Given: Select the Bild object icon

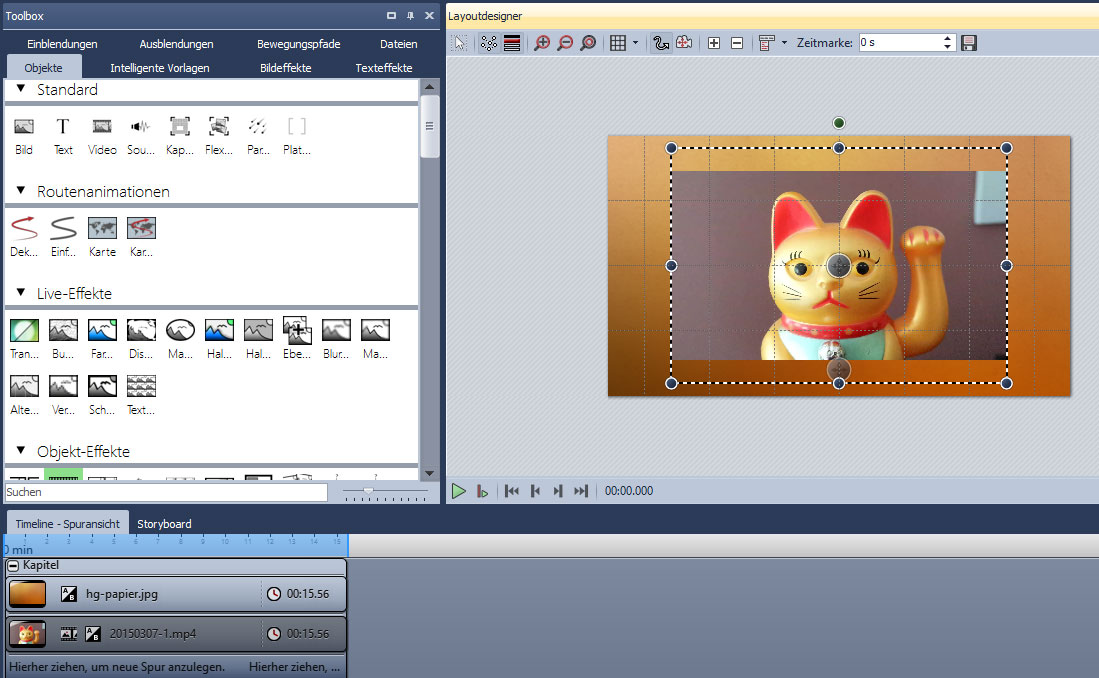Looking at the screenshot, I should (x=24, y=127).
